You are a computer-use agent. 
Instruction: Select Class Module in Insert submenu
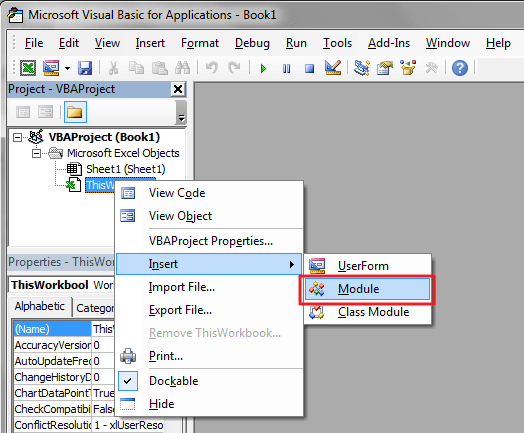[x=367, y=312]
